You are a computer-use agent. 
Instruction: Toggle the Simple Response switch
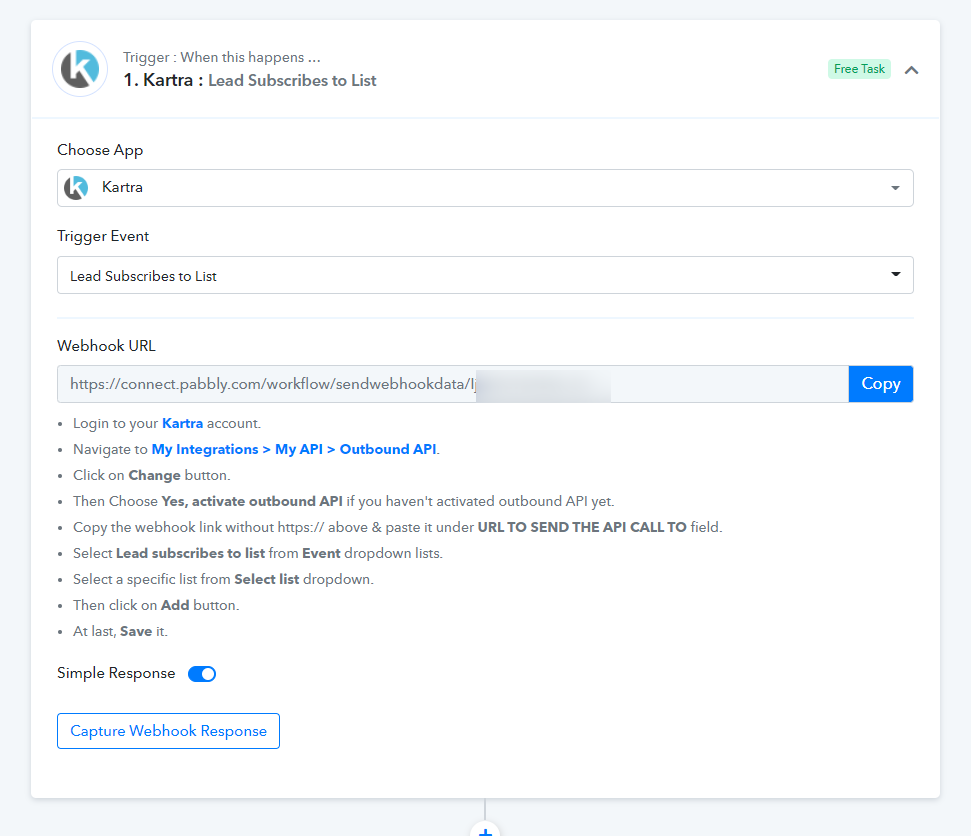tap(202, 674)
